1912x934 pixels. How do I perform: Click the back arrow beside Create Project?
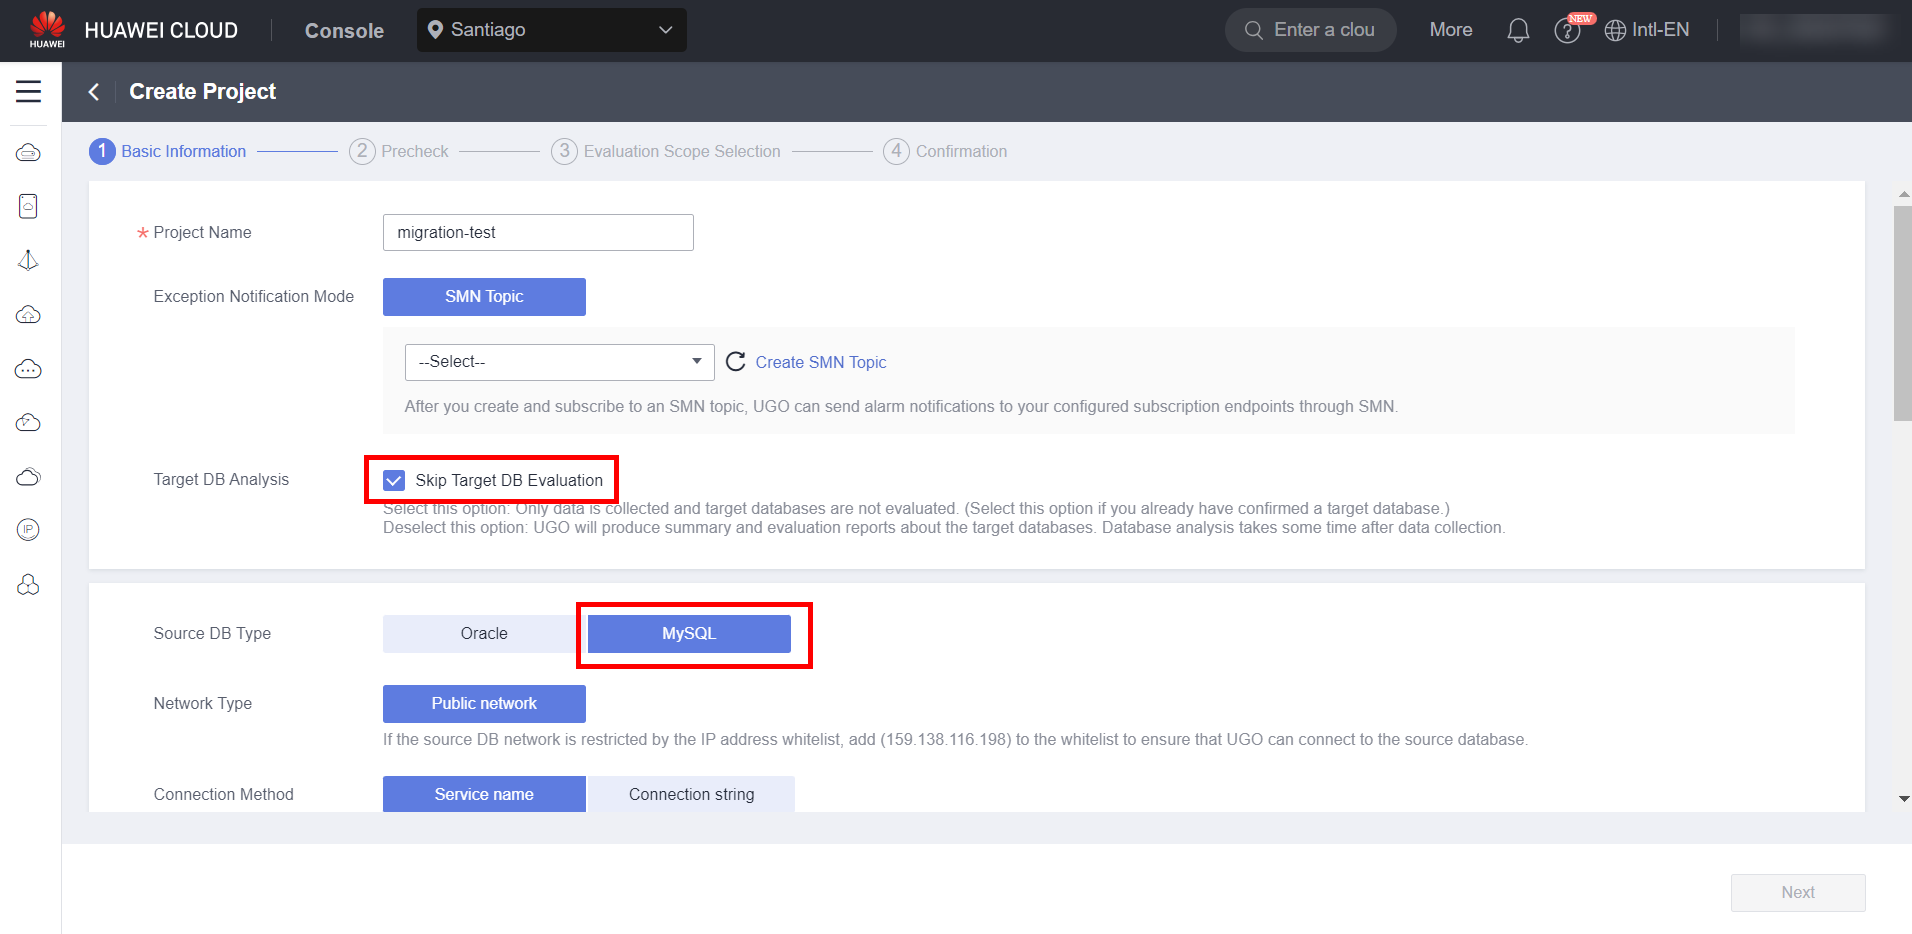point(94,92)
